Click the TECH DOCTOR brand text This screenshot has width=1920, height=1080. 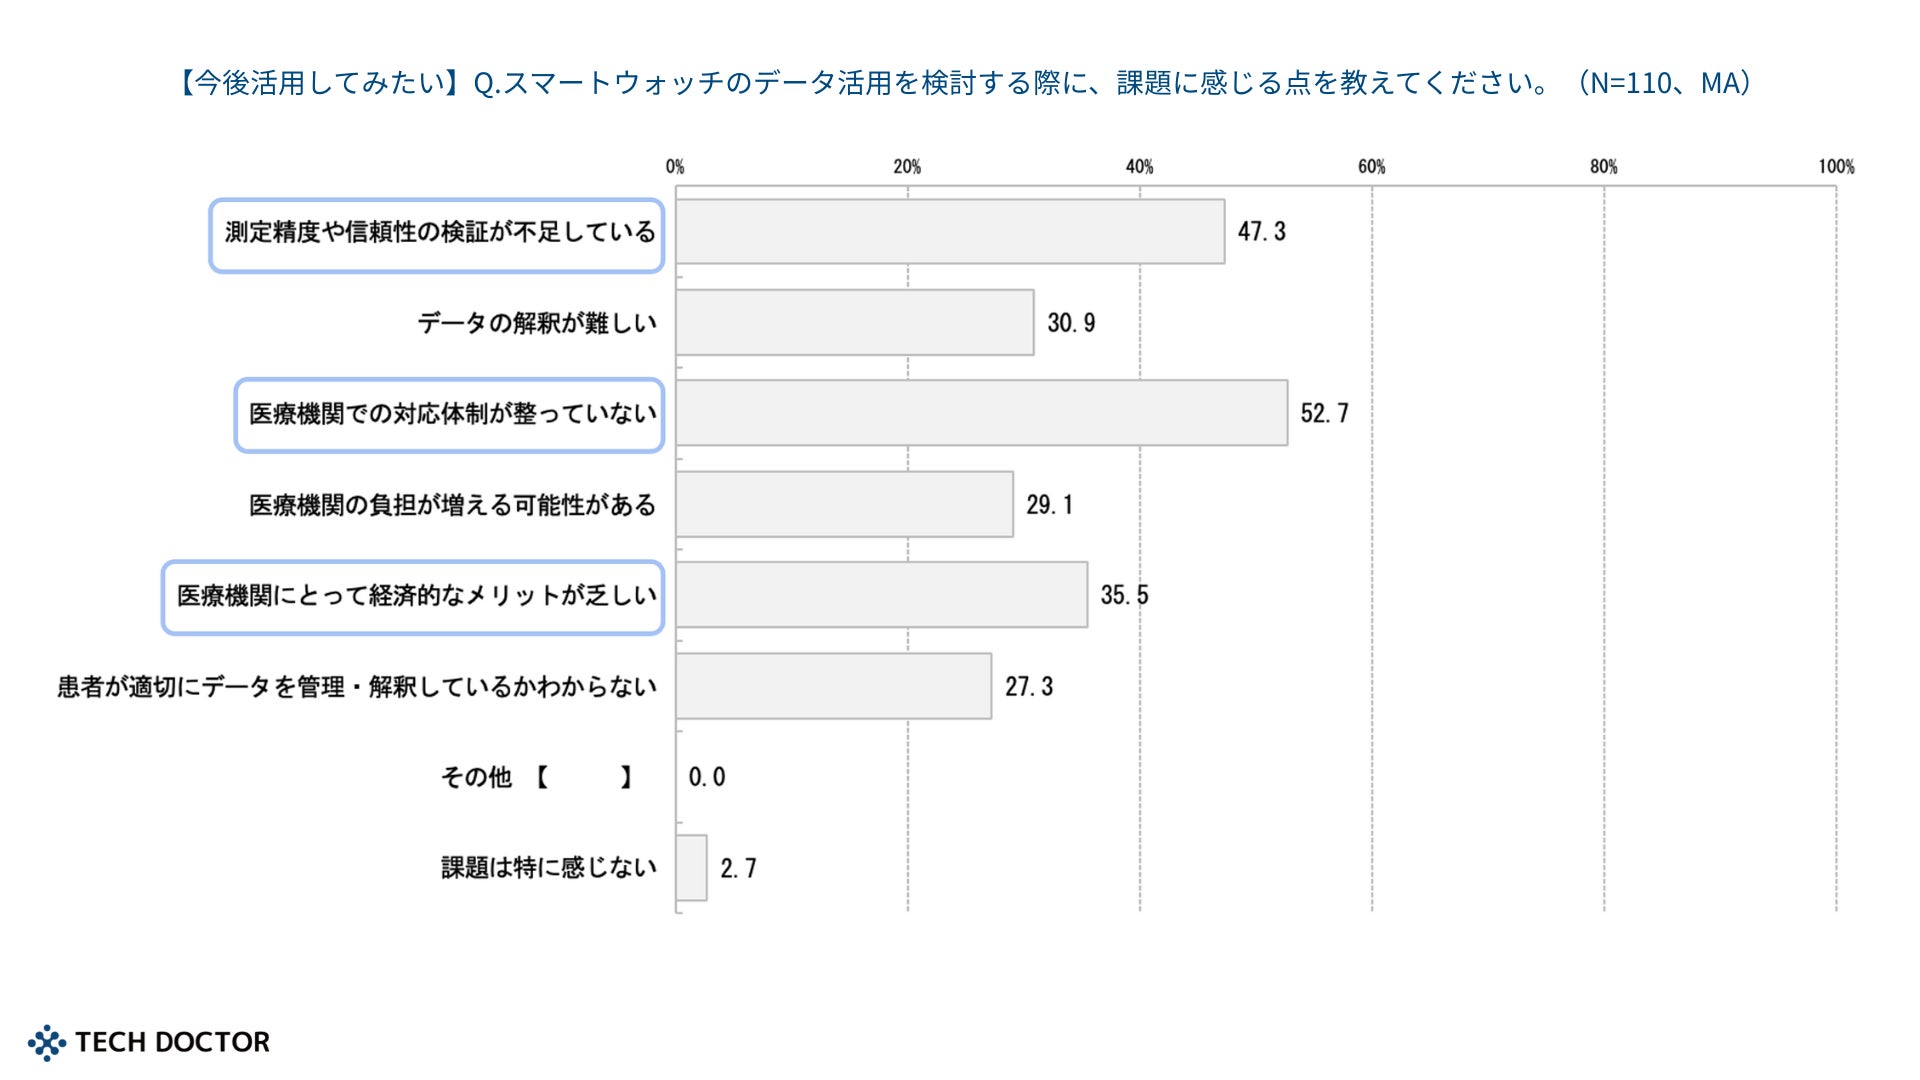tap(172, 1042)
